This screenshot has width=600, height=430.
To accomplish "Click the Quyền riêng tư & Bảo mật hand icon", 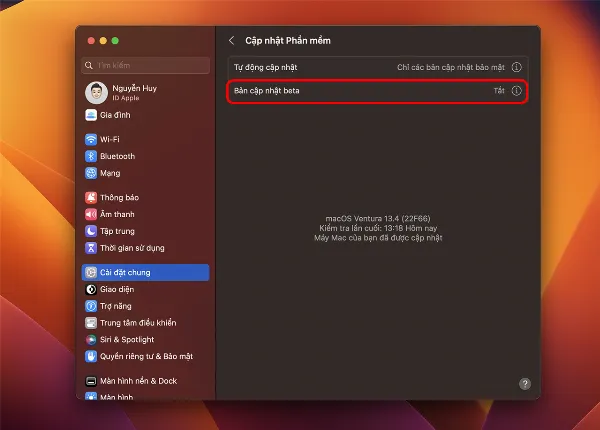I will [91, 357].
